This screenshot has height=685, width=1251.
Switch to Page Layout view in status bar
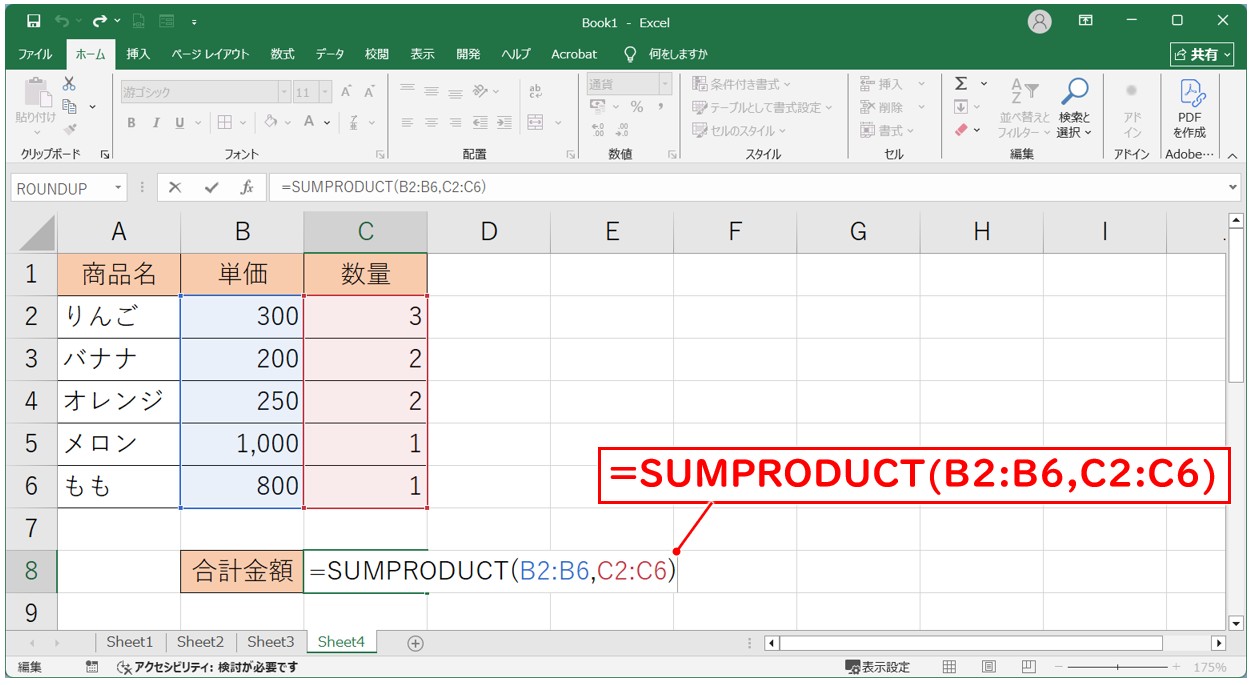989,667
